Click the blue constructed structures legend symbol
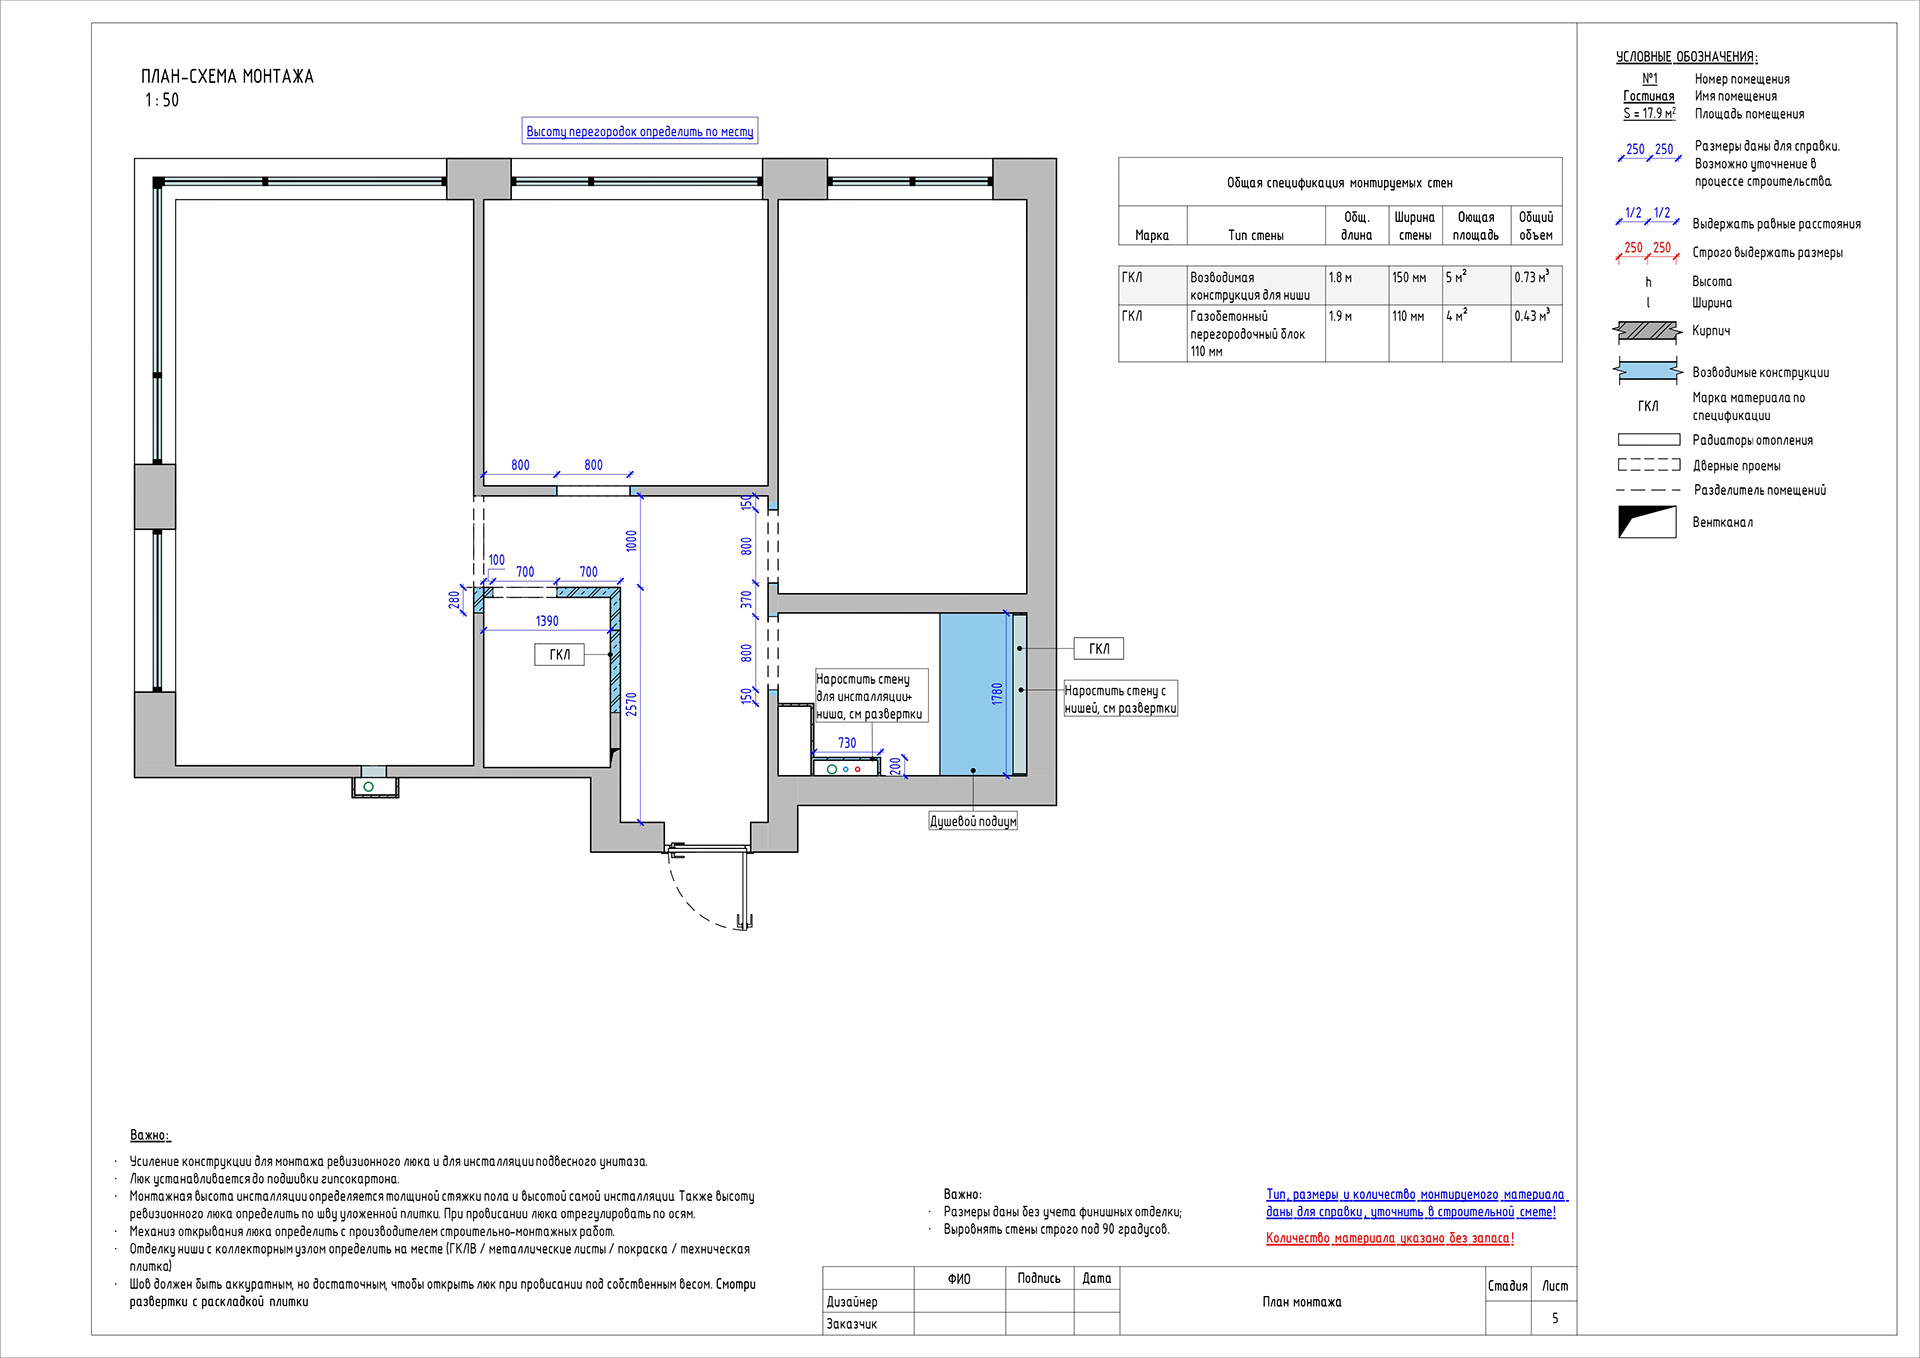Viewport: 1920px width, 1358px height. (1647, 371)
